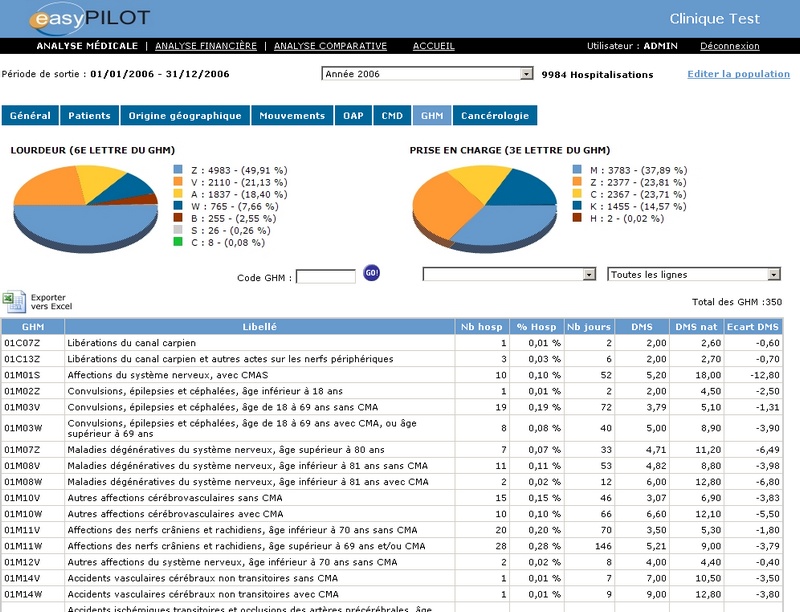Switch to the CMD tab
Image resolution: width=800 pixels, height=612 pixels.
(392, 115)
